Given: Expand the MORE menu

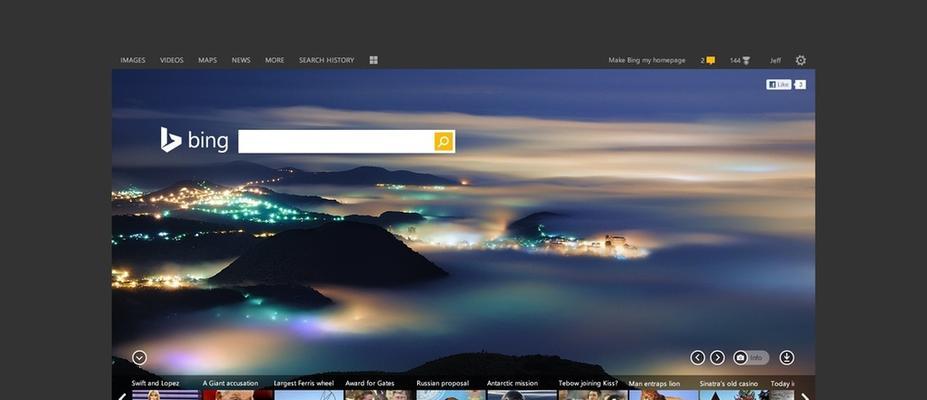Looking at the screenshot, I should click(274, 60).
